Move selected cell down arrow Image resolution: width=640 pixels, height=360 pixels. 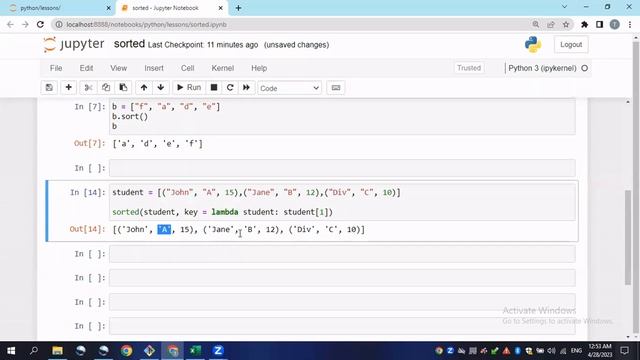161,88
